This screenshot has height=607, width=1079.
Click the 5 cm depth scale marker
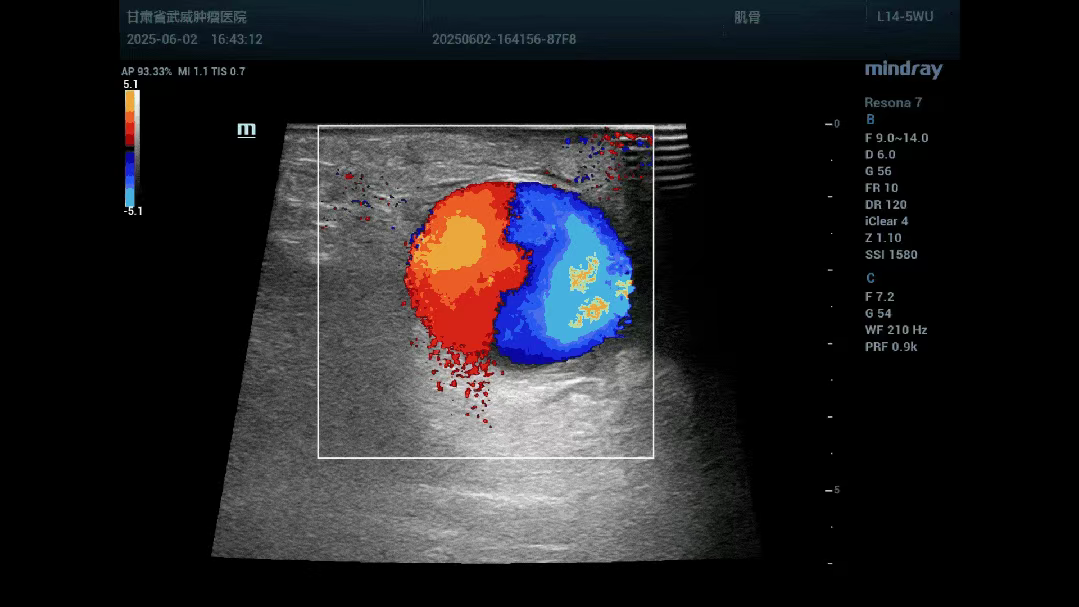(836, 490)
